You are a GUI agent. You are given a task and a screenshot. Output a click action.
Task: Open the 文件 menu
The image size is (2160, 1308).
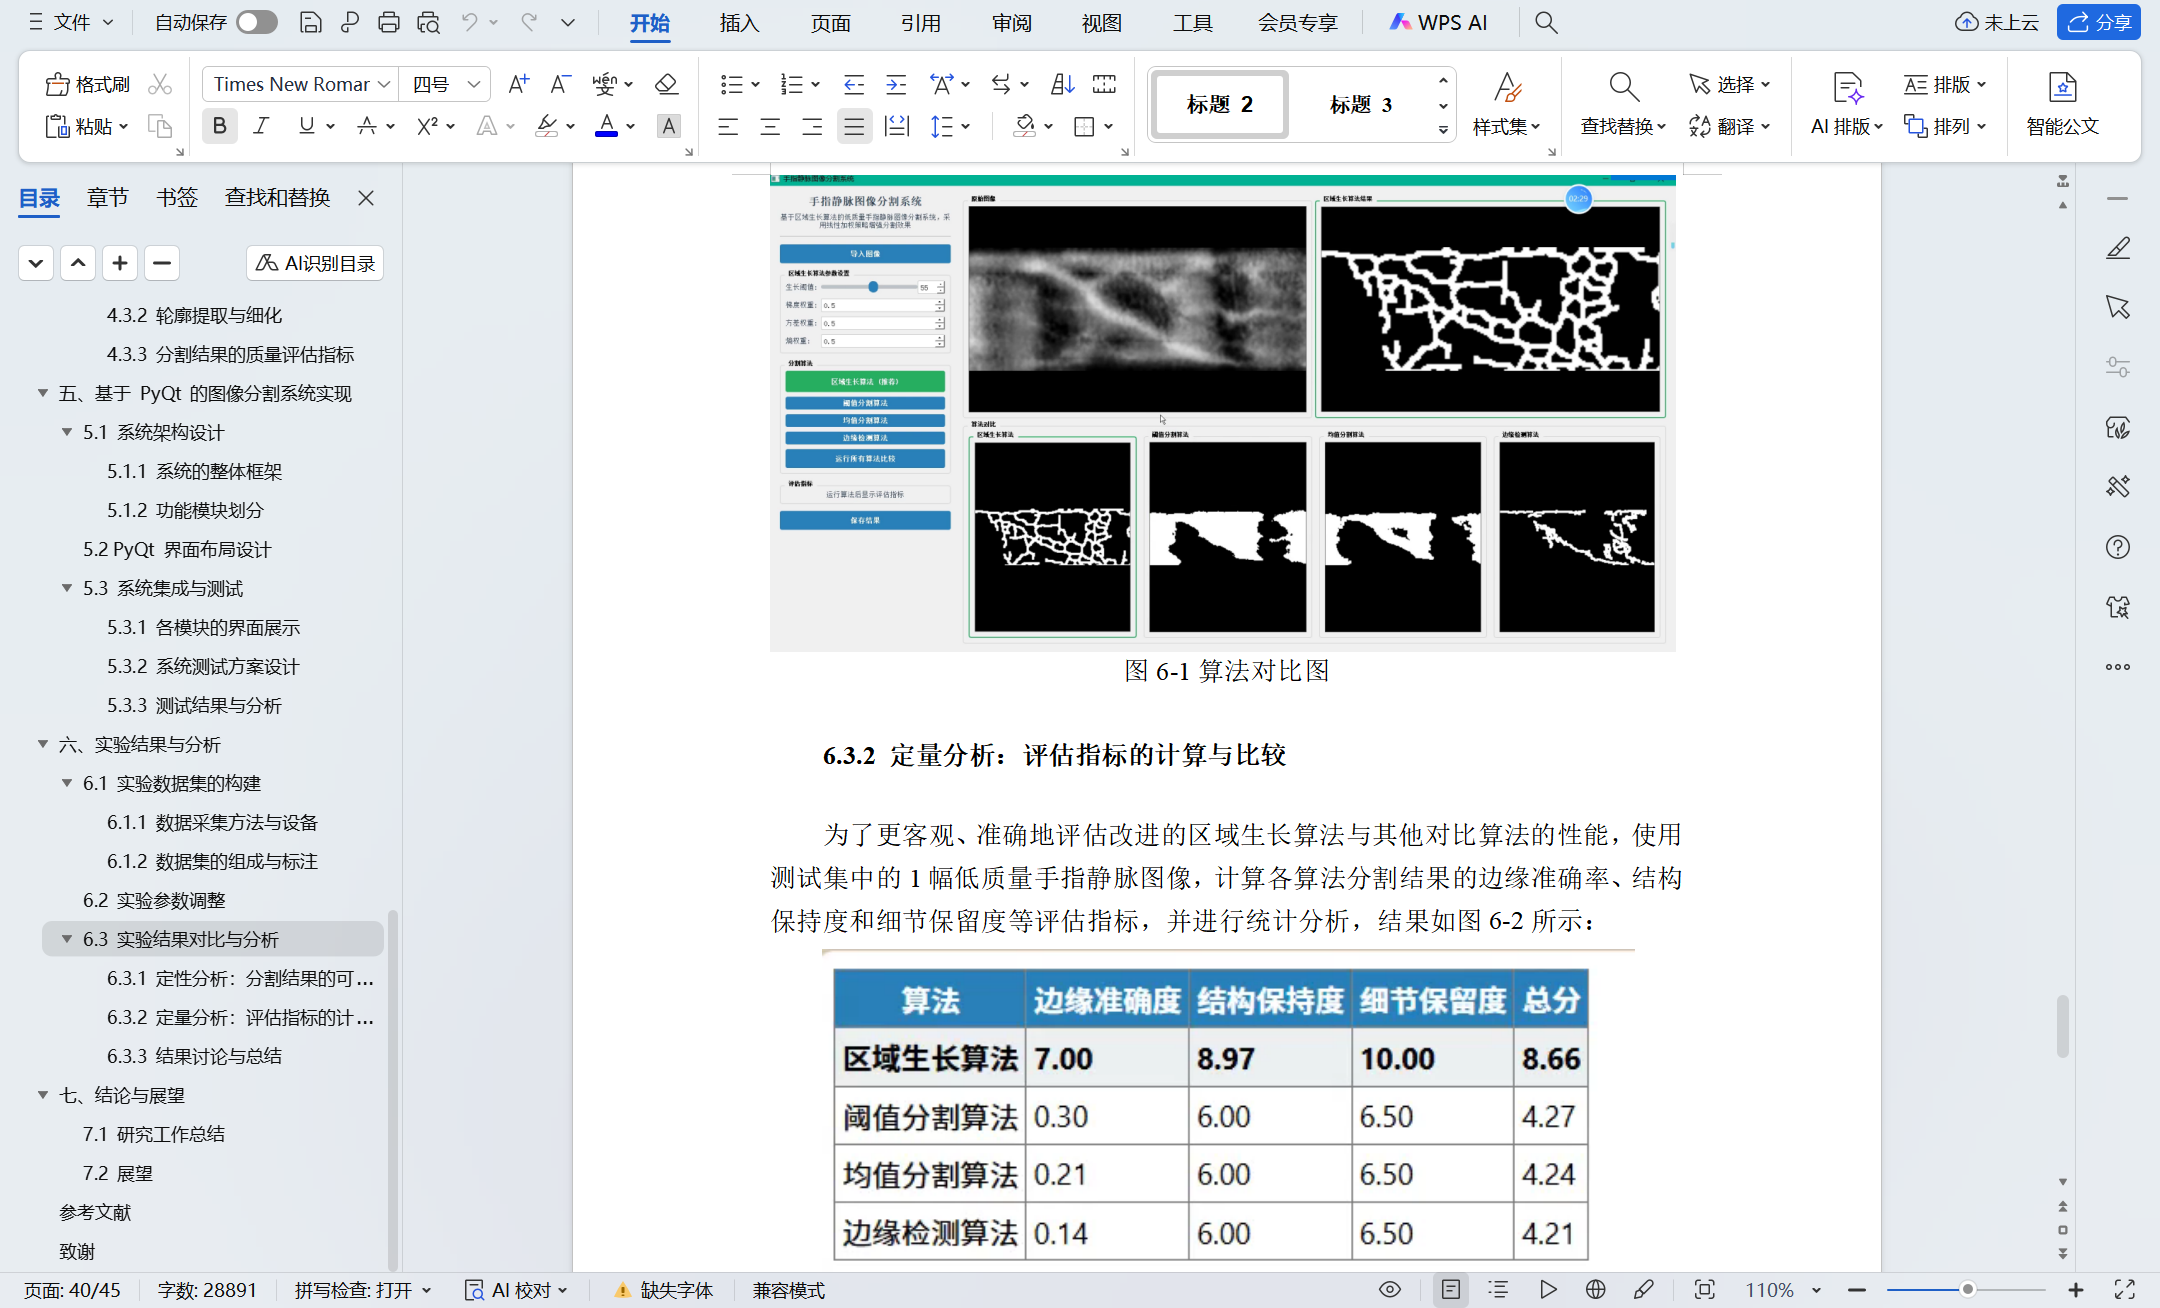click(x=71, y=22)
